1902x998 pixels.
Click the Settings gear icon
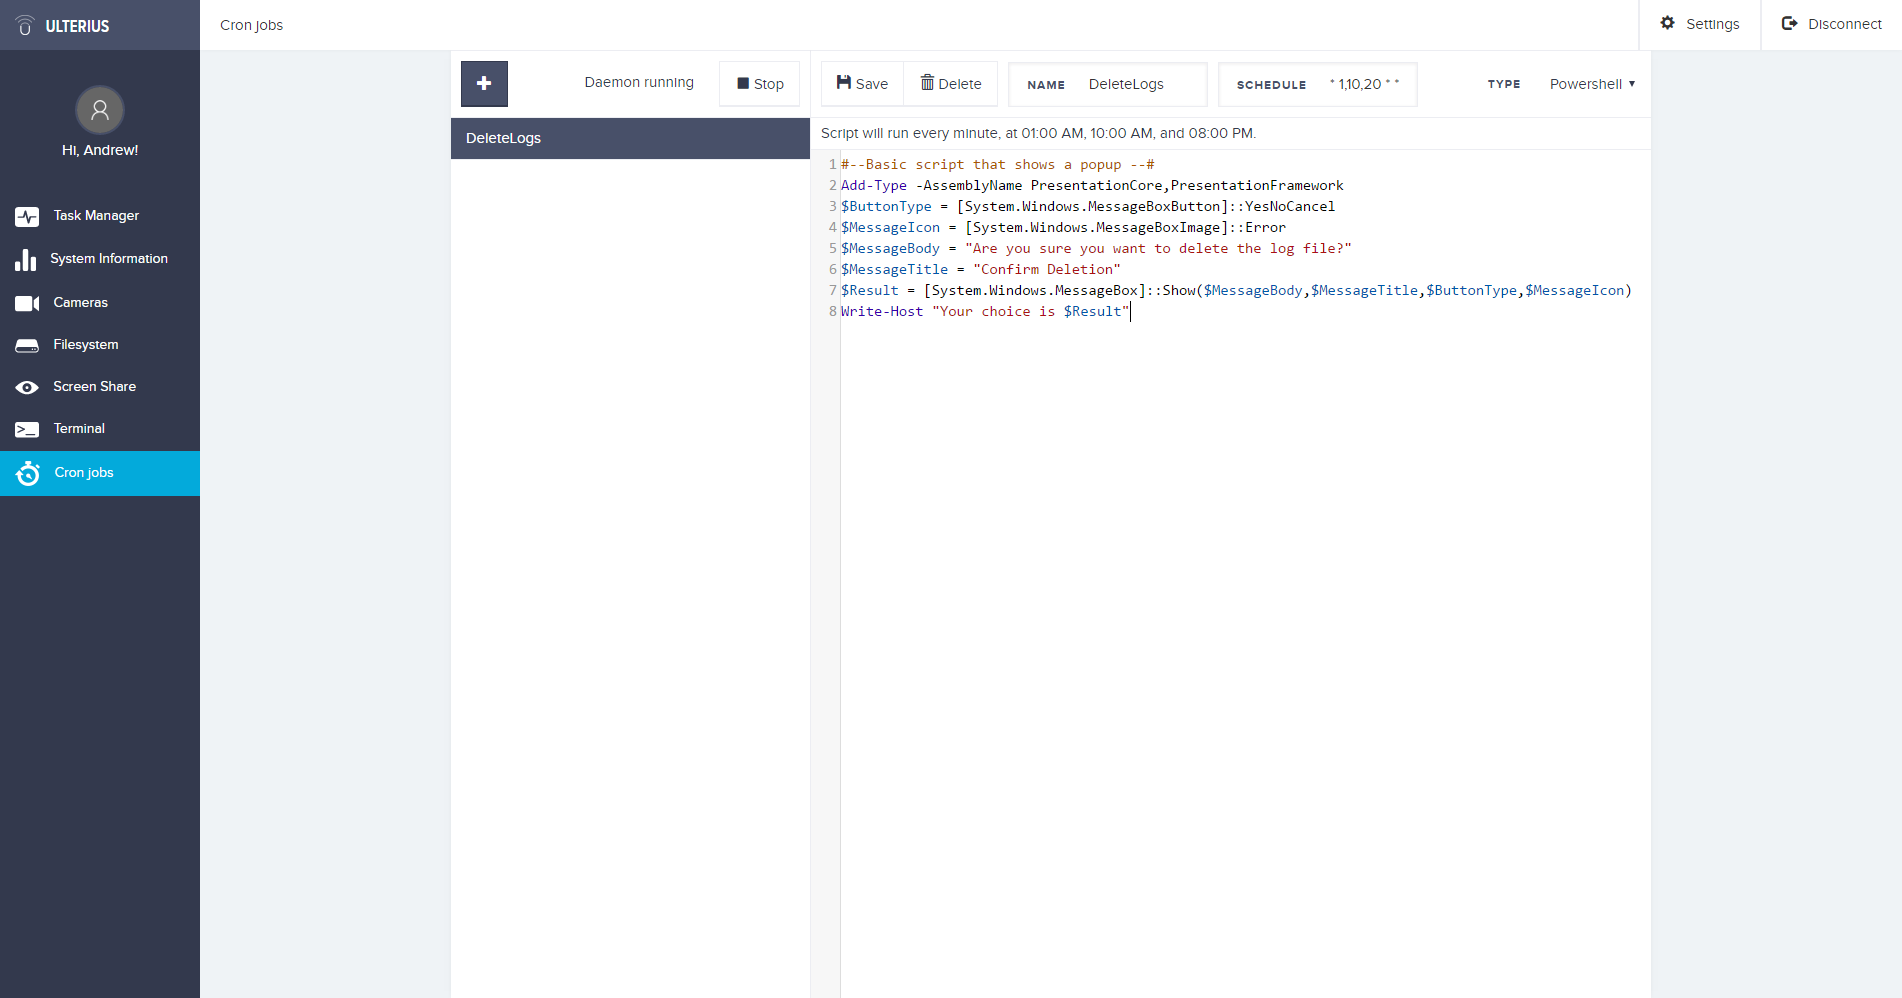pos(1667,23)
